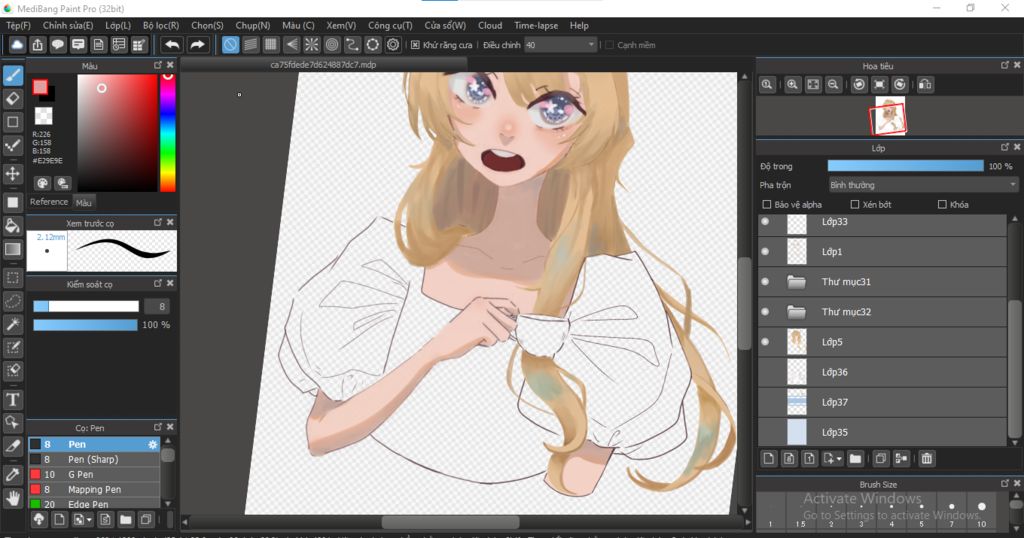Screen dimensions: 1024x538
Task: Select the Move tool
Action: [x=12, y=174]
